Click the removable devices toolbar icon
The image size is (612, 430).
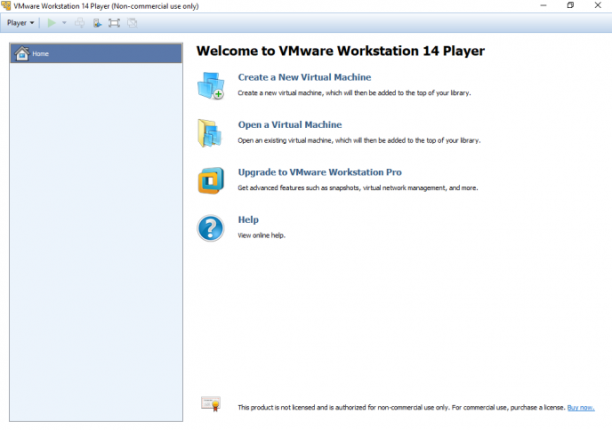point(97,23)
